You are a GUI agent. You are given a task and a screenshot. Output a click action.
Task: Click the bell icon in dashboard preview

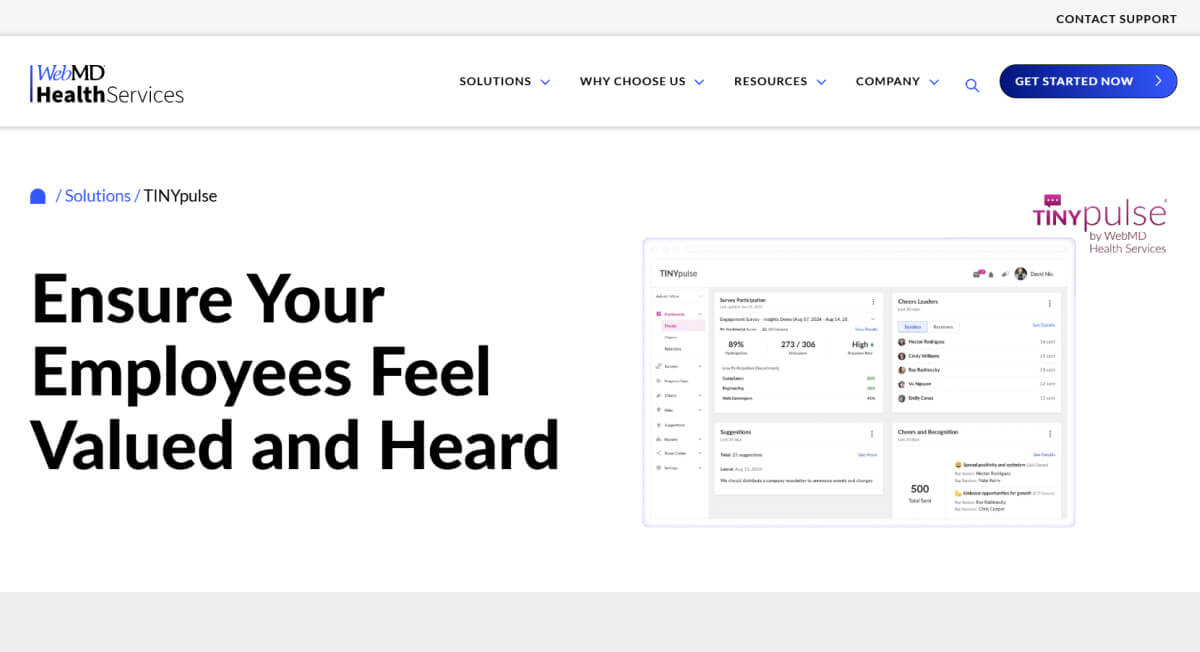click(991, 274)
